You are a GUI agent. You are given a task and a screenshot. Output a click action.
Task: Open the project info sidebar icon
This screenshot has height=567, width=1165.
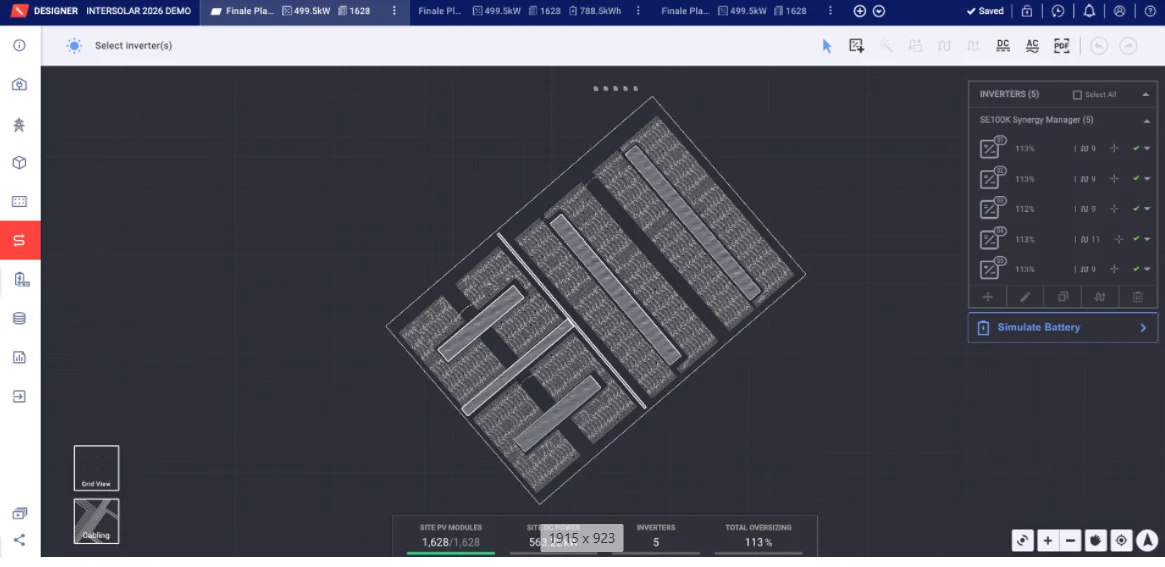pos(19,45)
